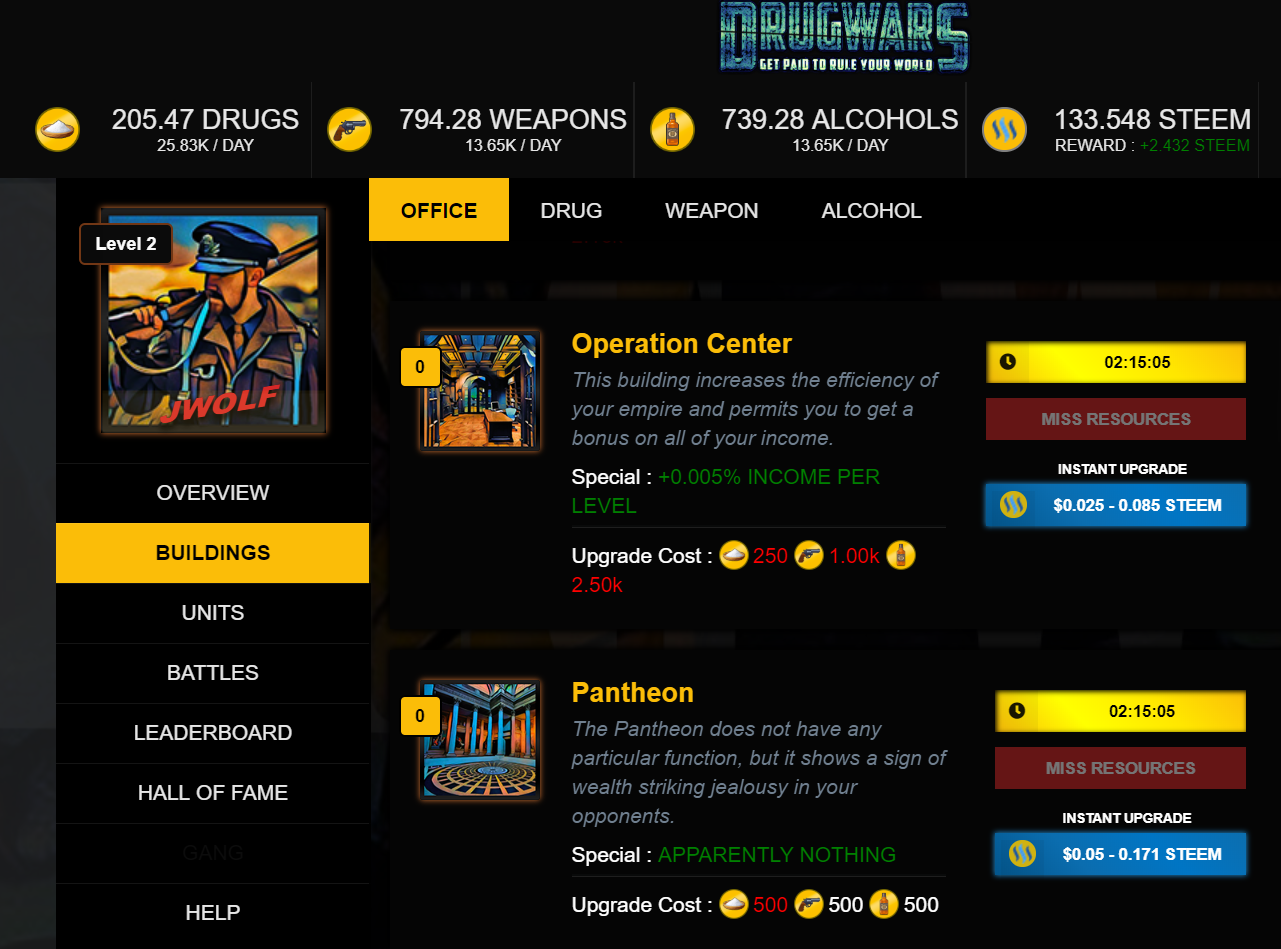Select the OFFICE tab
1281x949 pixels.
[x=439, y=210]
